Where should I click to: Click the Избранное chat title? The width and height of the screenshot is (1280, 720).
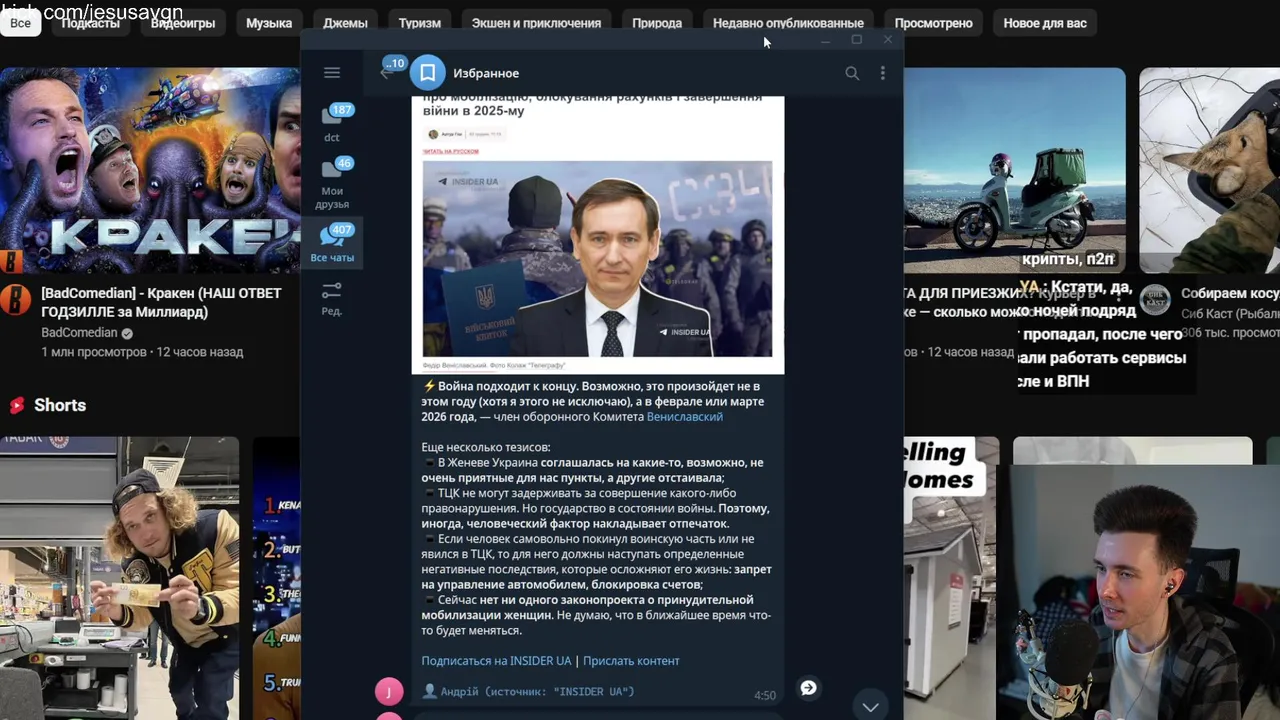click(x=486, y=73)
